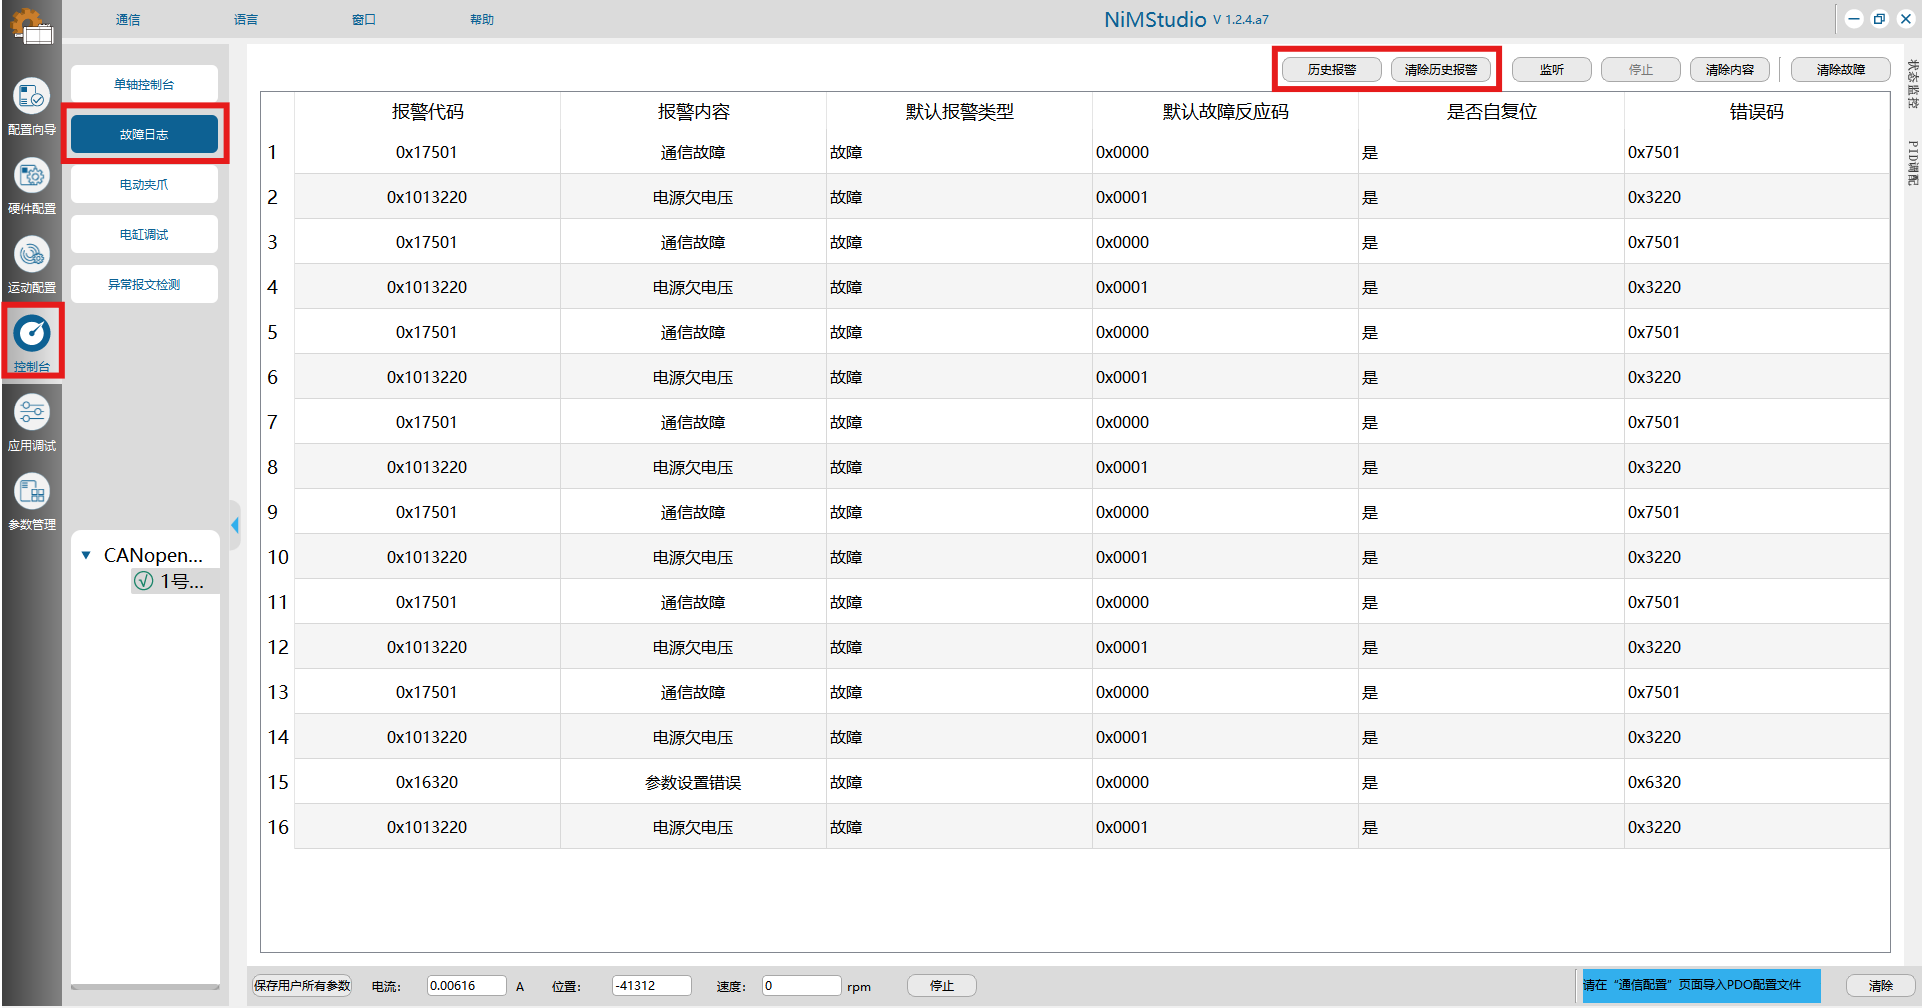Click the 错误码 column header
The width and height of the screenshot is (1922, 1008).
[1757, 112]
